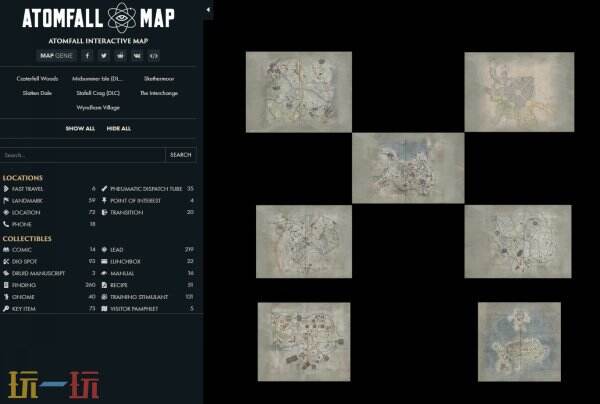Click into the Search text field
The image size is (600, 404).
[83, 155]
